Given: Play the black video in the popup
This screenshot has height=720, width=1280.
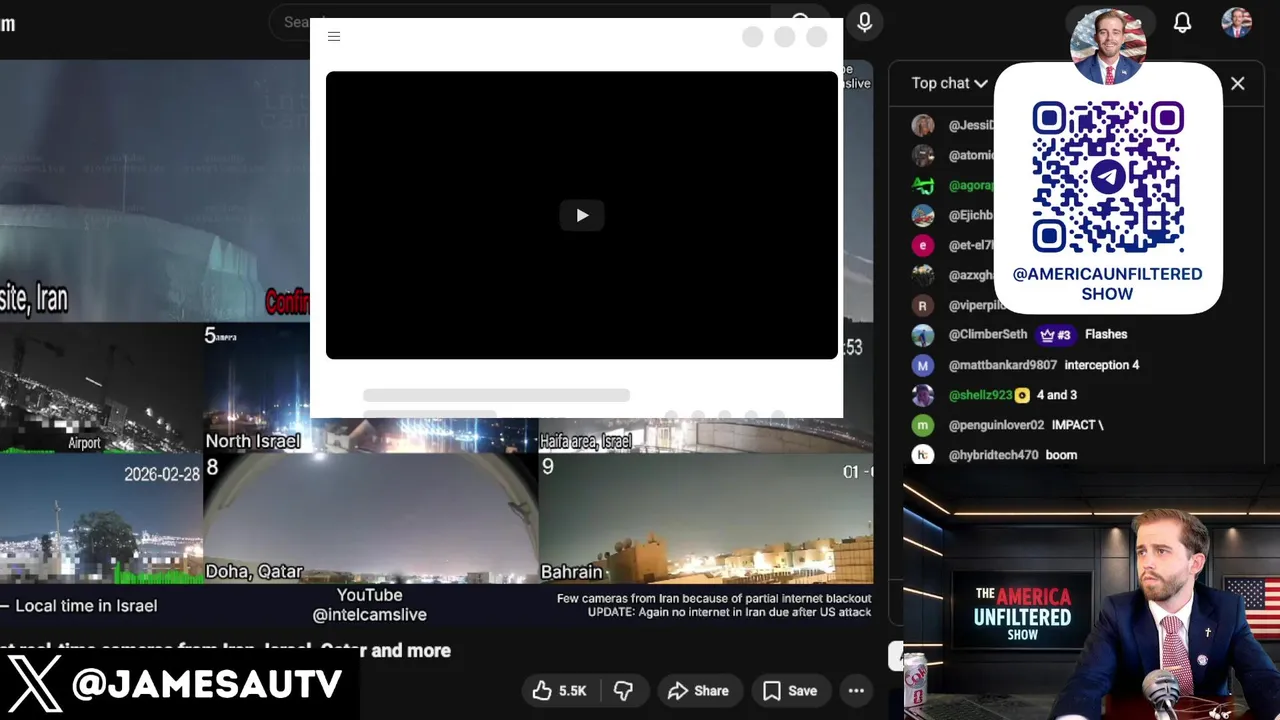Looking at the screenshot, I should click(x=582, y=215).
